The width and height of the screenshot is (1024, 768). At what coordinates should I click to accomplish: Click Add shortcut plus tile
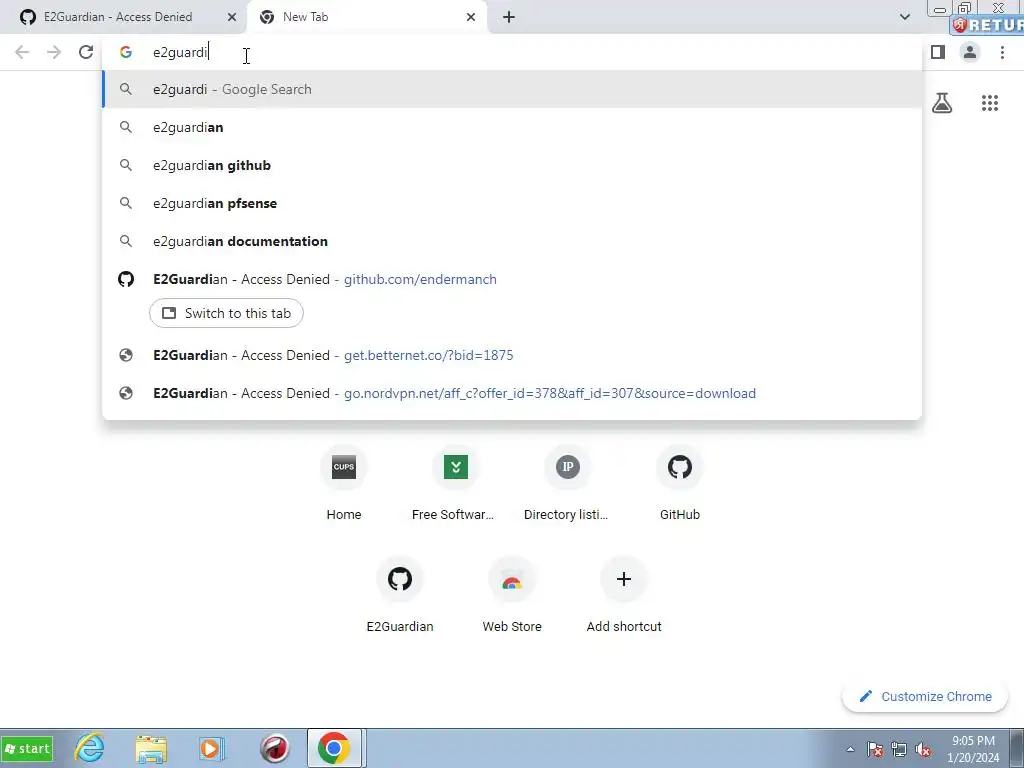(624, 595)
